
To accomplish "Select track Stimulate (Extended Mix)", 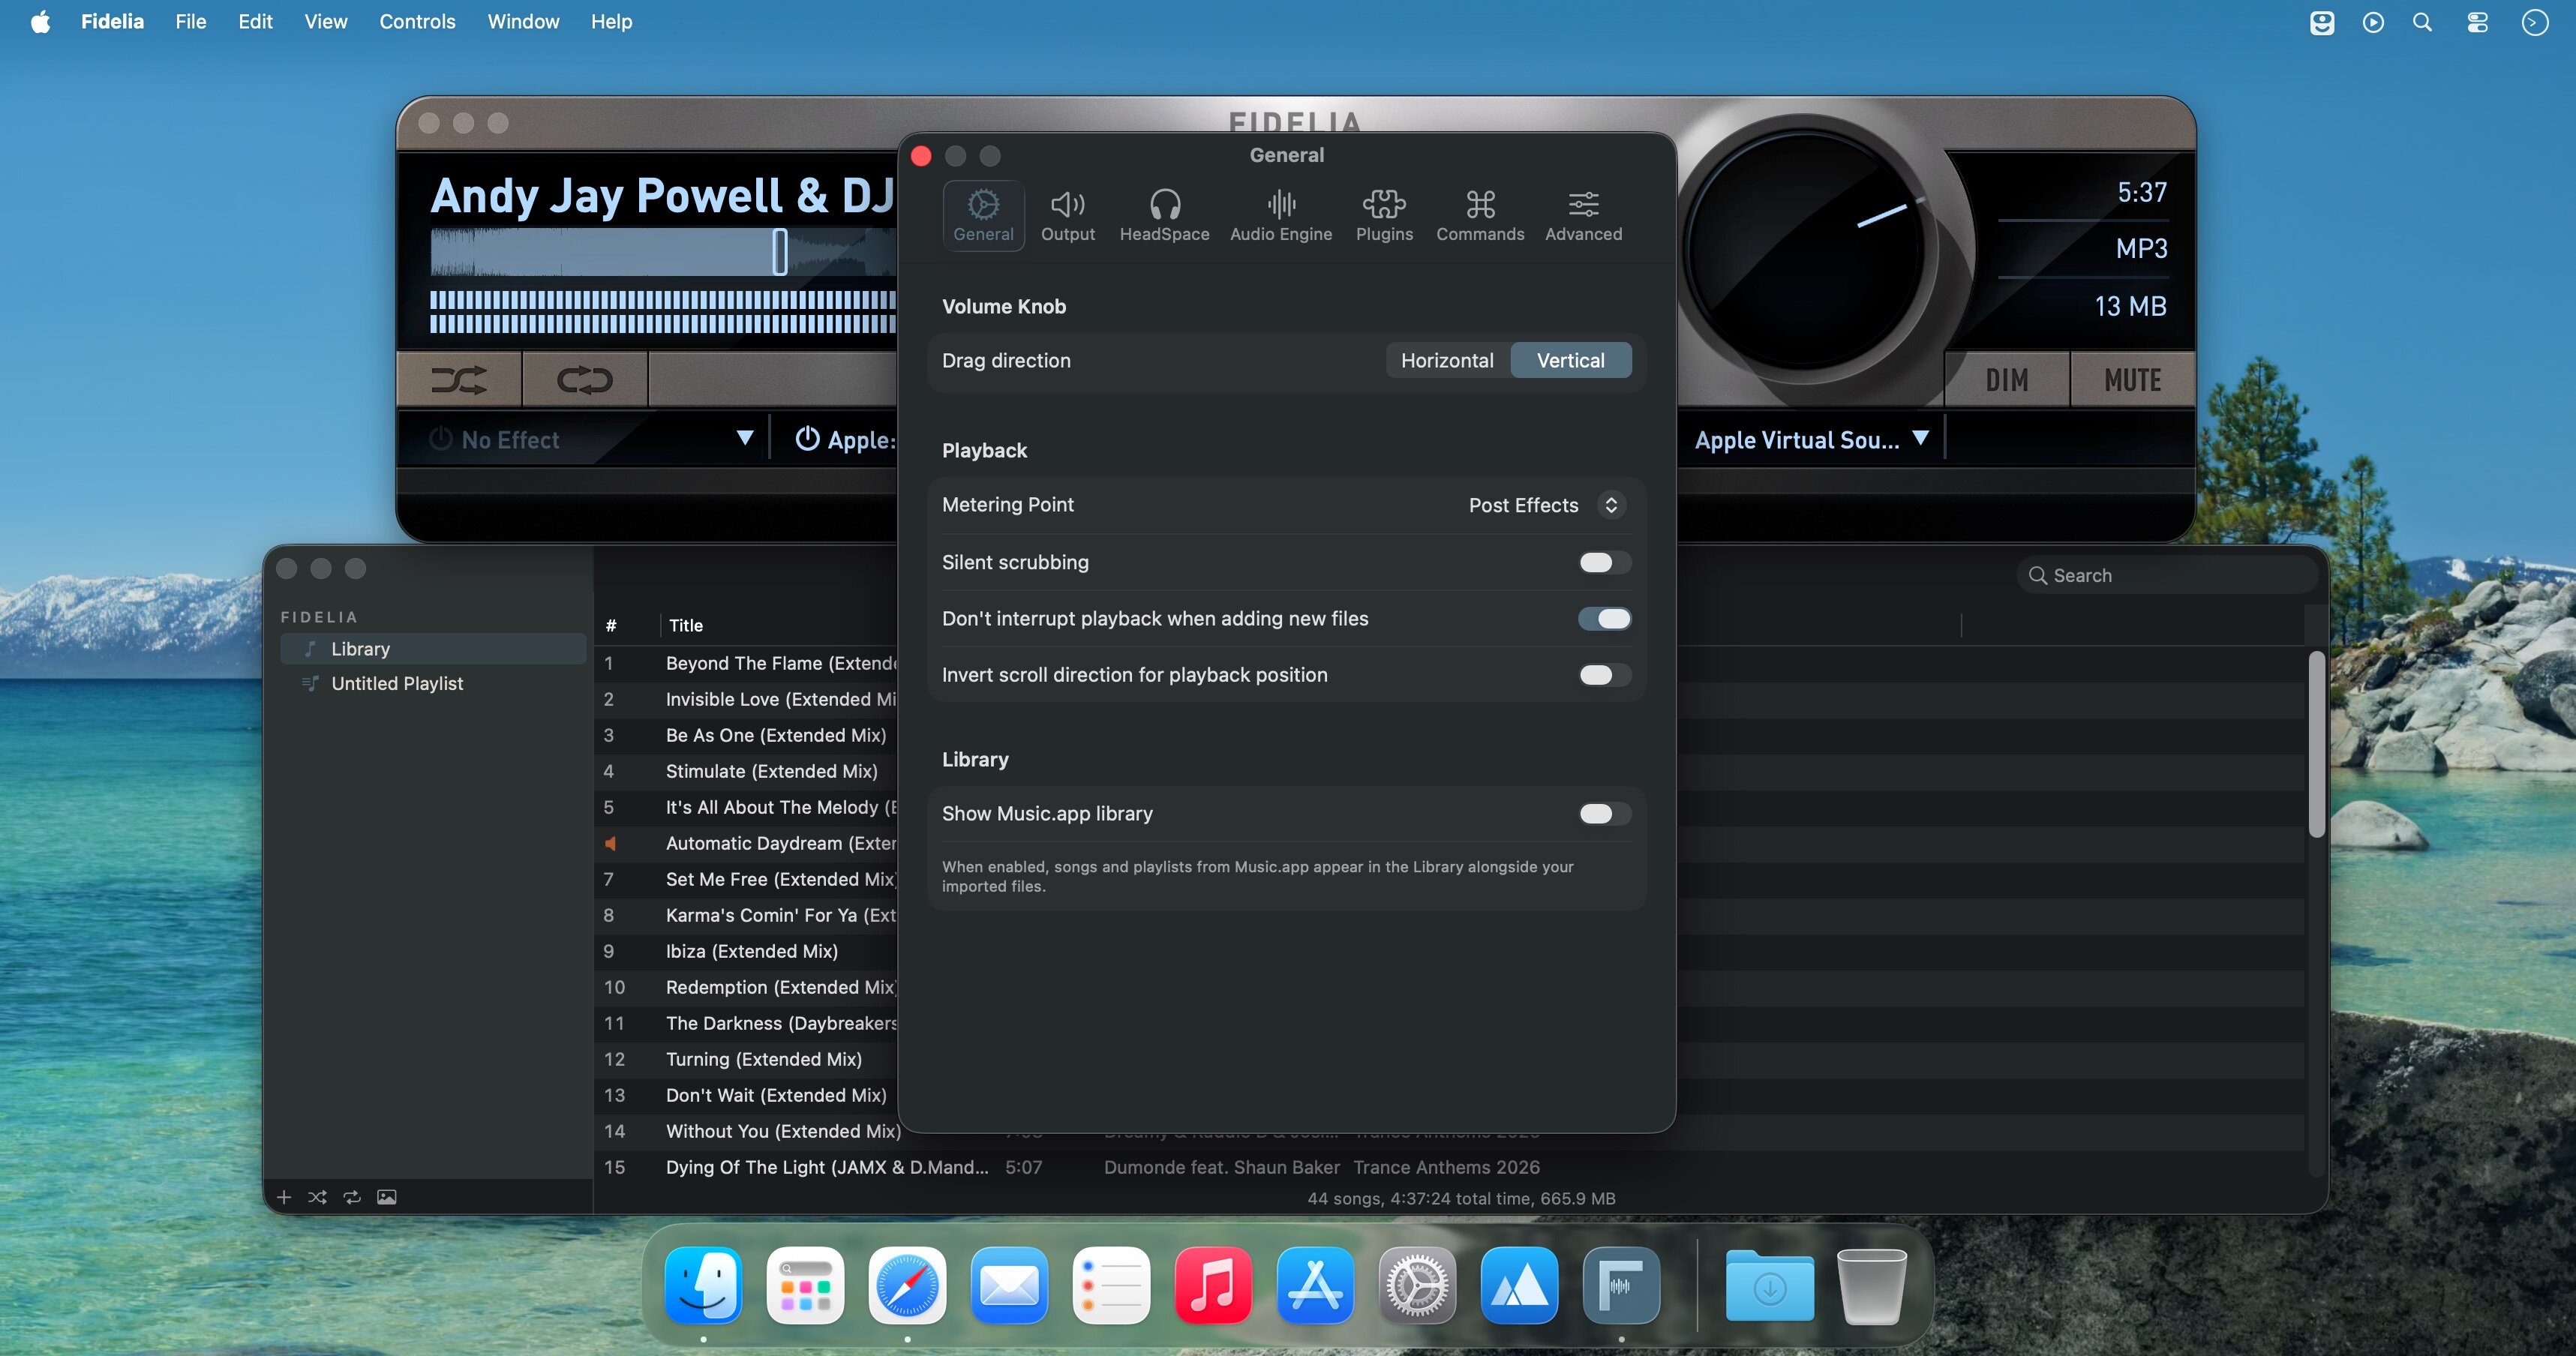I will (772, 771).
